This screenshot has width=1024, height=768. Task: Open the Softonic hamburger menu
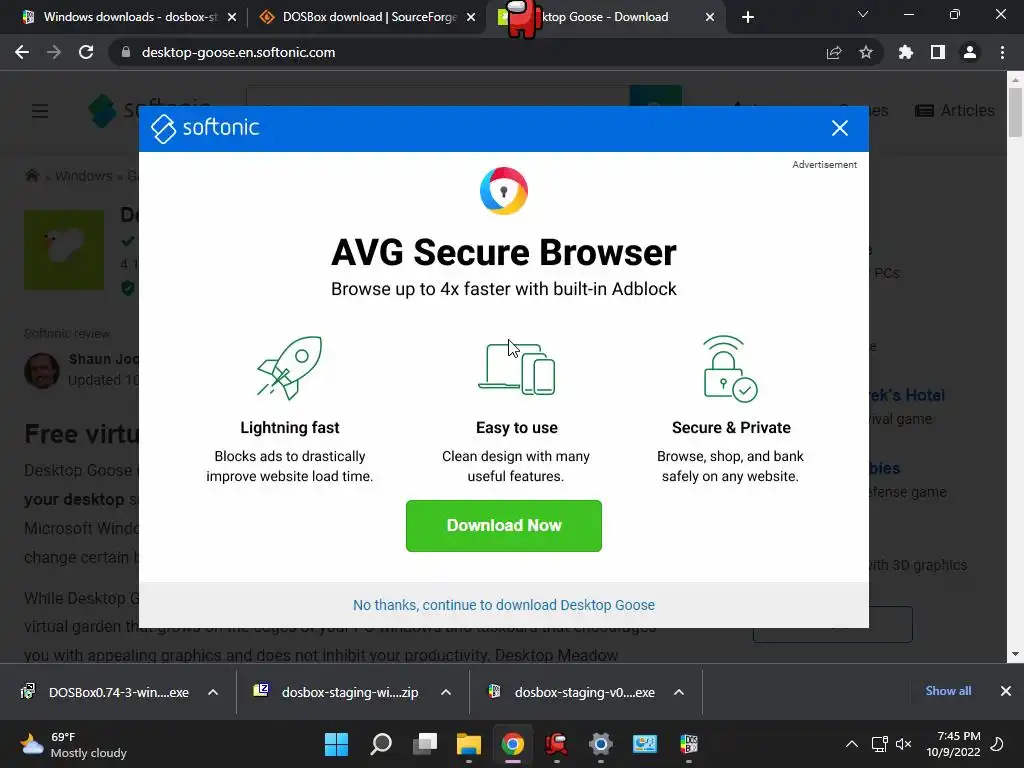click(40, 111)
